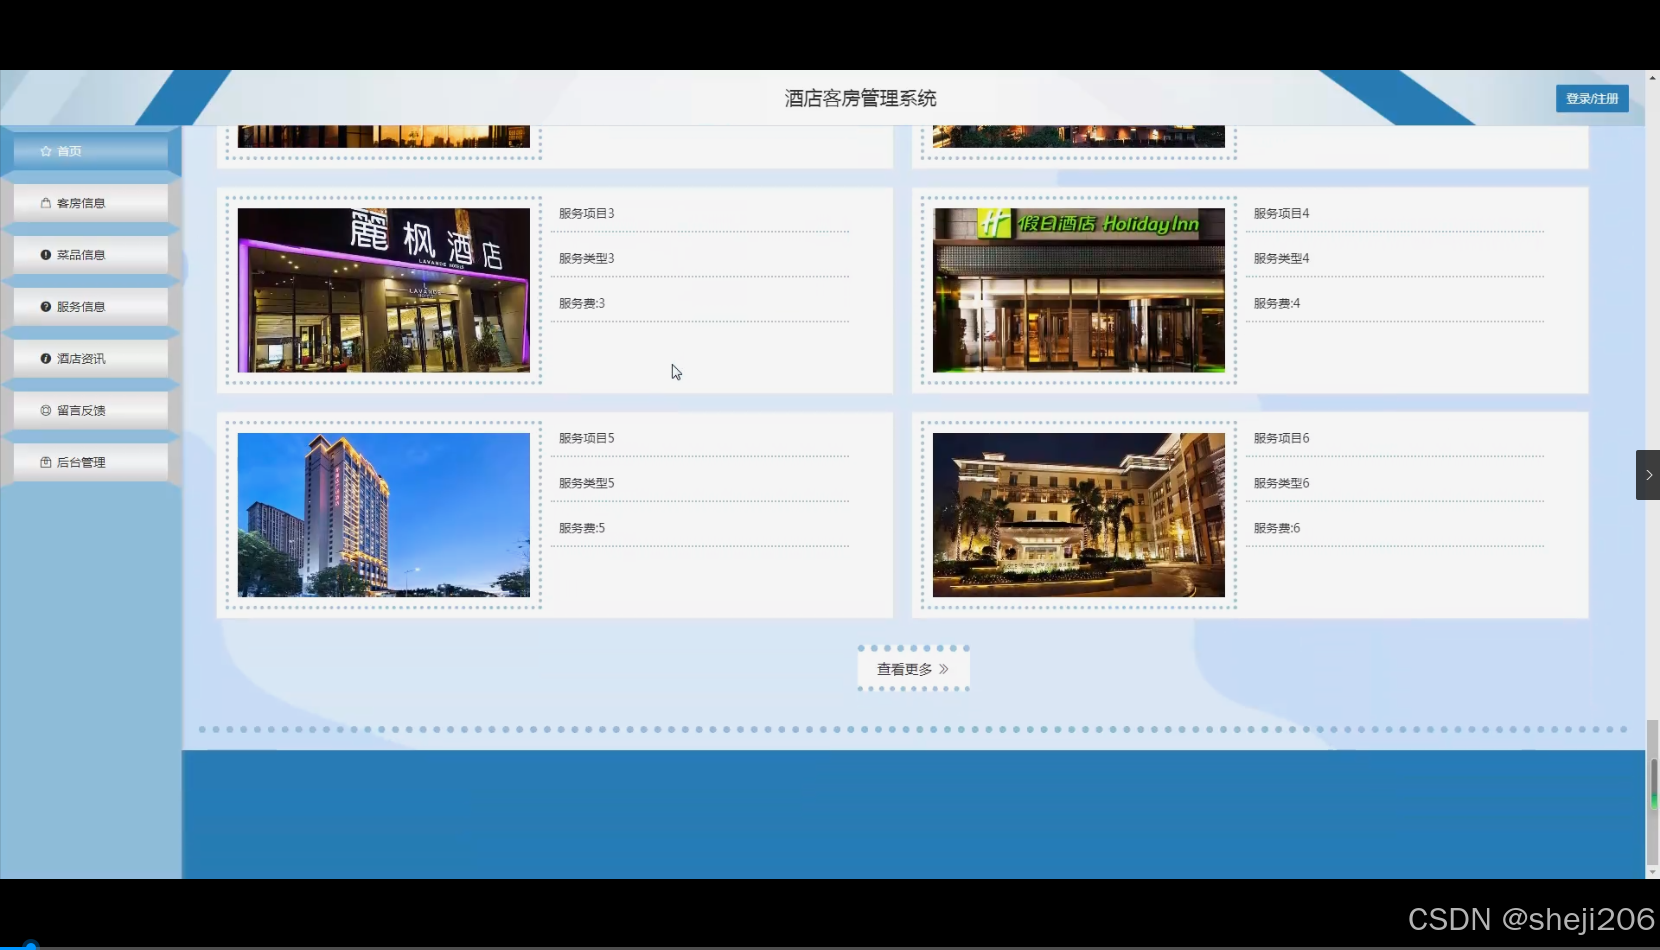Click the double chevron in 查看更多

(x=944, y=669)
